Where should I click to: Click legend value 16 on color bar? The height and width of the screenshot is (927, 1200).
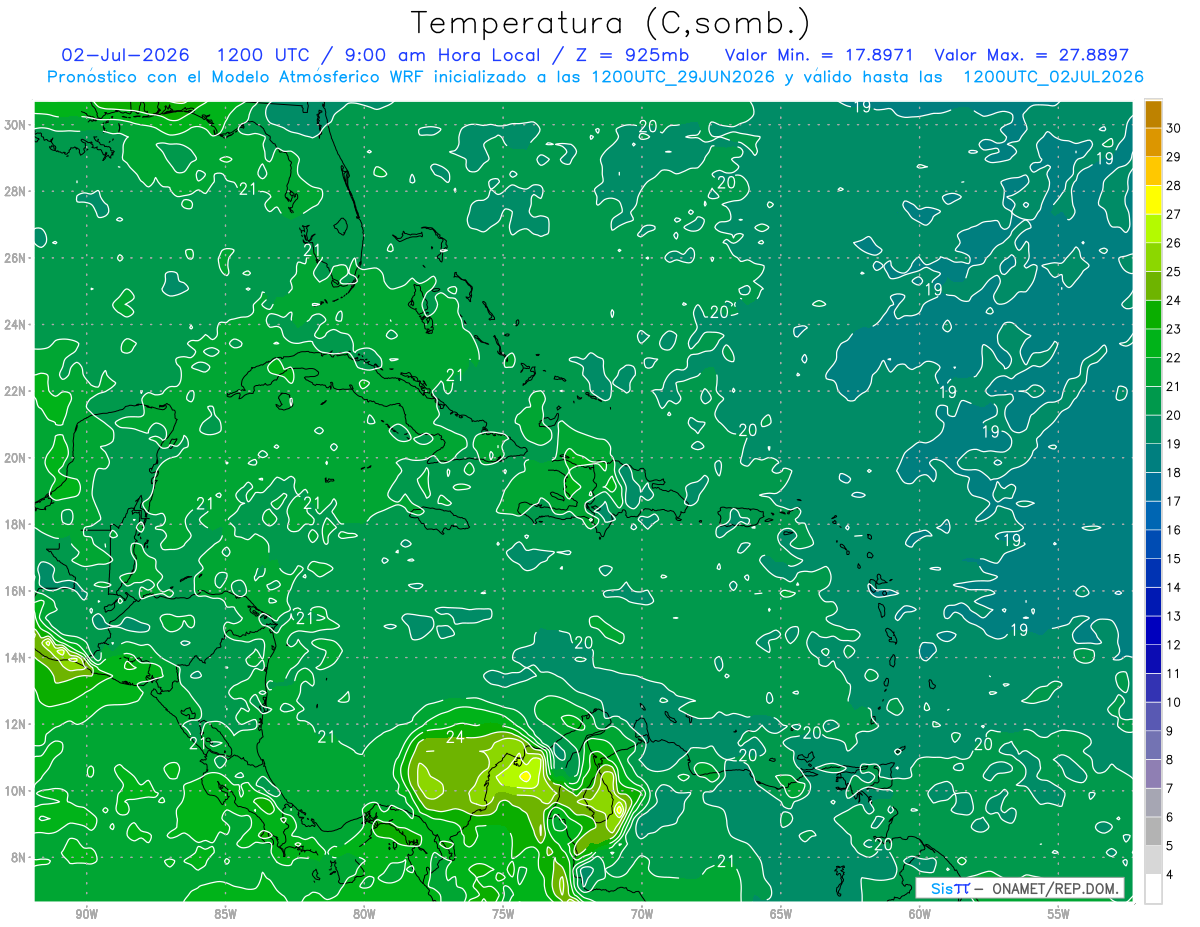tap(1174, 530)
